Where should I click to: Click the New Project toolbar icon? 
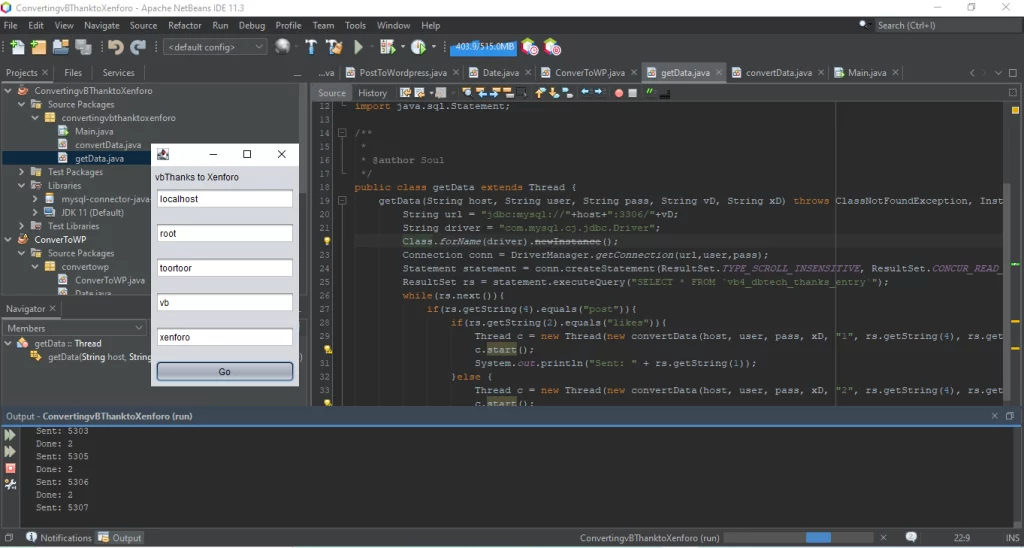[39, 47]
